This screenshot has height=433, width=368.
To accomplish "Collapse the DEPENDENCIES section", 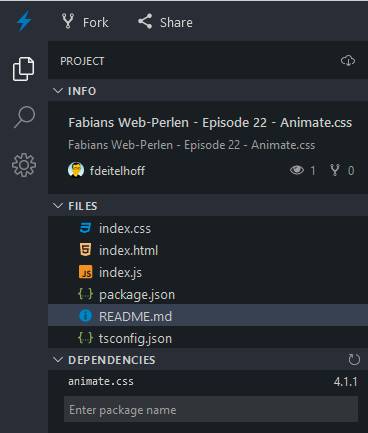I will pyautogui.click(x=58, y=360).
